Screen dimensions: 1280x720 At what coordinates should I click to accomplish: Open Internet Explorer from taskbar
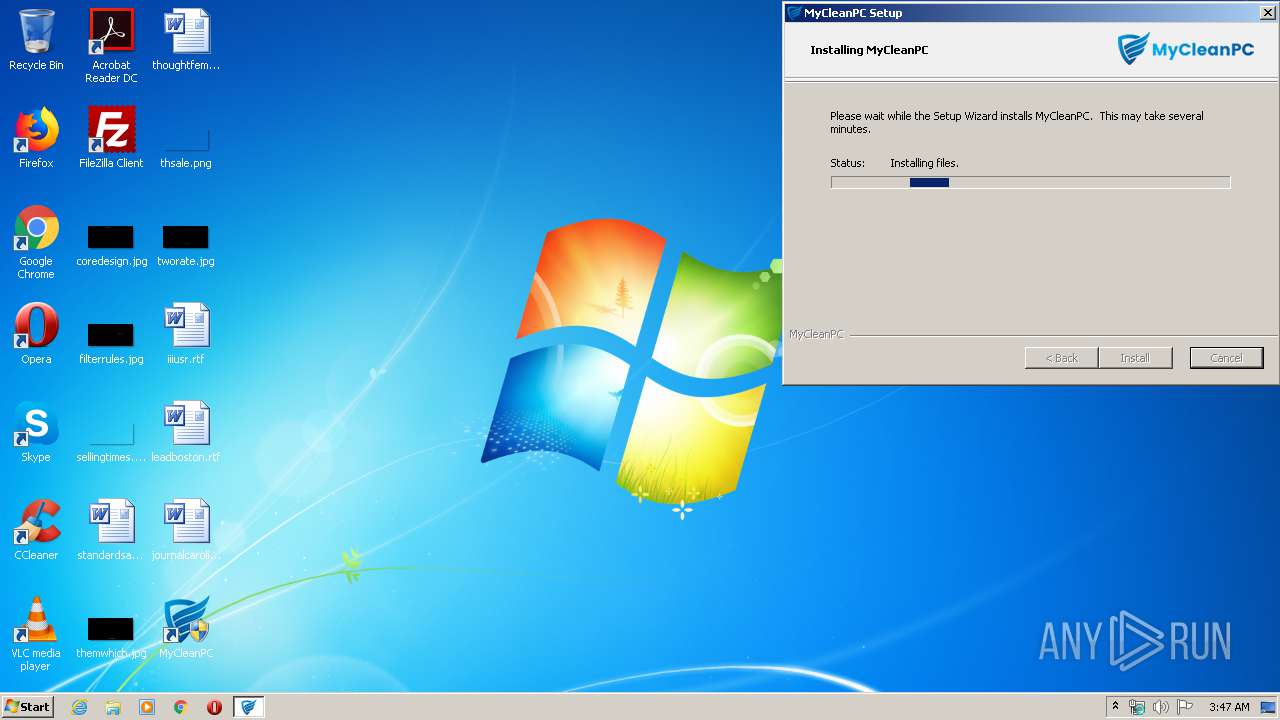(79, 707)
